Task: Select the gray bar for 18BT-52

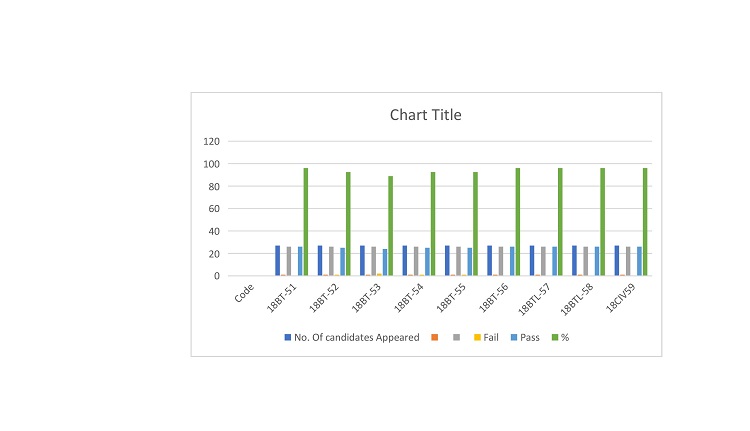Action: click(331, 261)
